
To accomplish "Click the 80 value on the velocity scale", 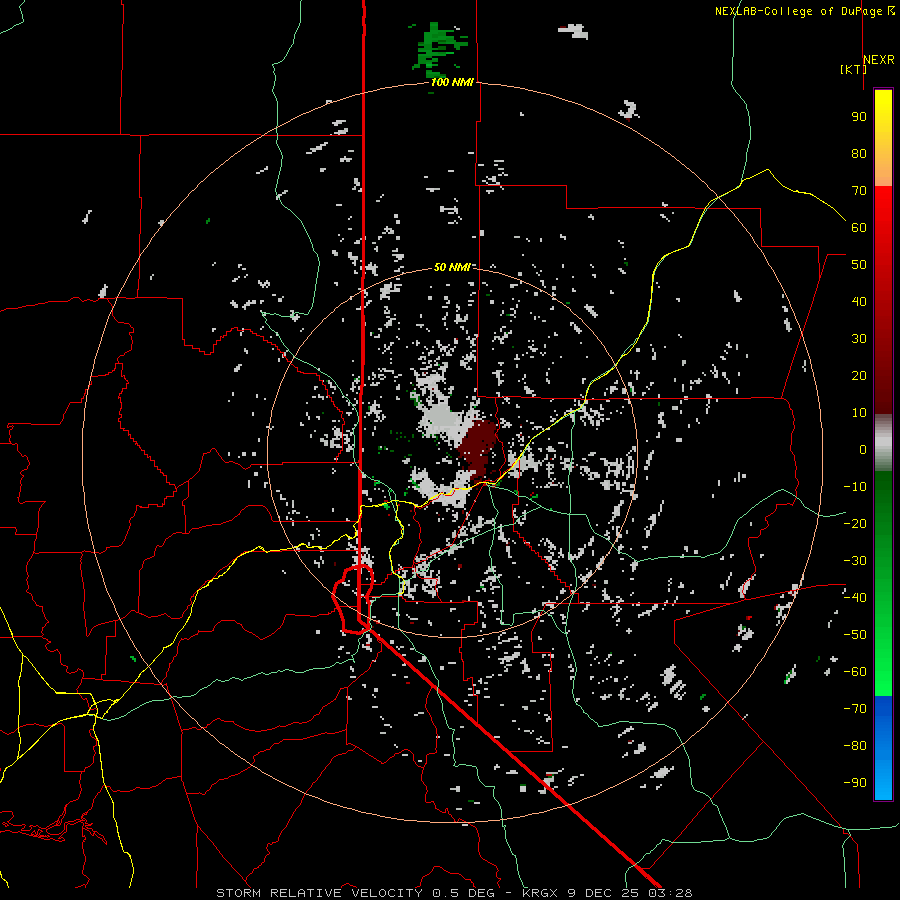I will pyautogui.click(x=859, y=153).
